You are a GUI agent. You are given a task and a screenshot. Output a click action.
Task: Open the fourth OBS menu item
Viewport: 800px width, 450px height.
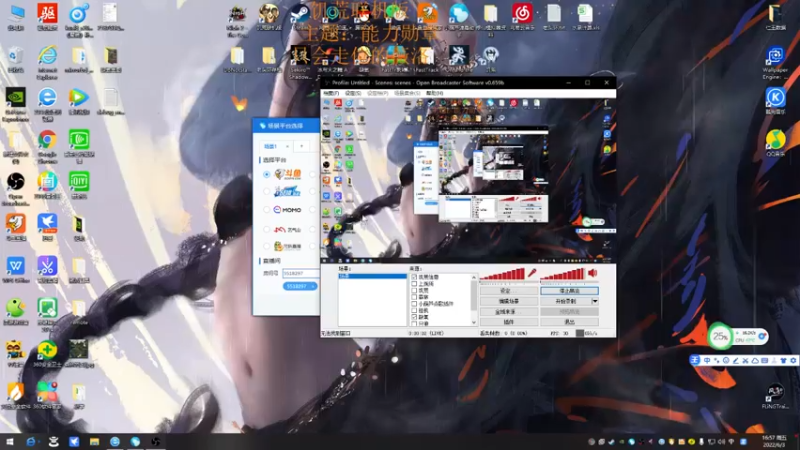(x=407, y=93)
